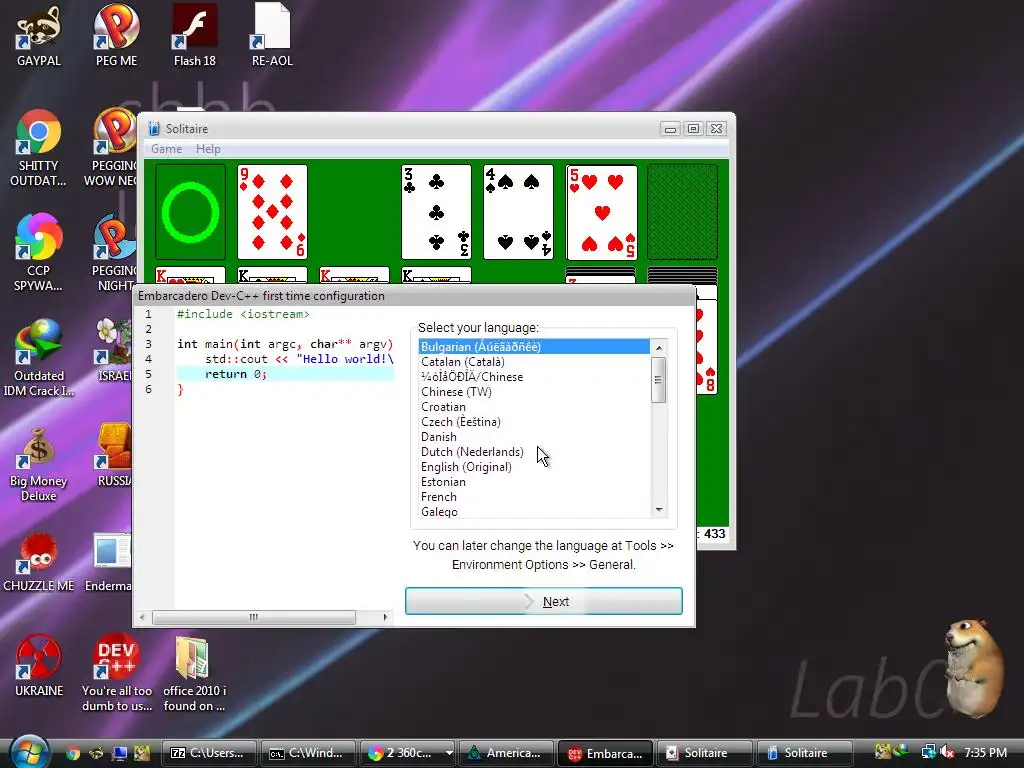Open the PEGGING NIGHT desktop icon
The height and width of the screenshot is (768, 1024).
point(114,253)
